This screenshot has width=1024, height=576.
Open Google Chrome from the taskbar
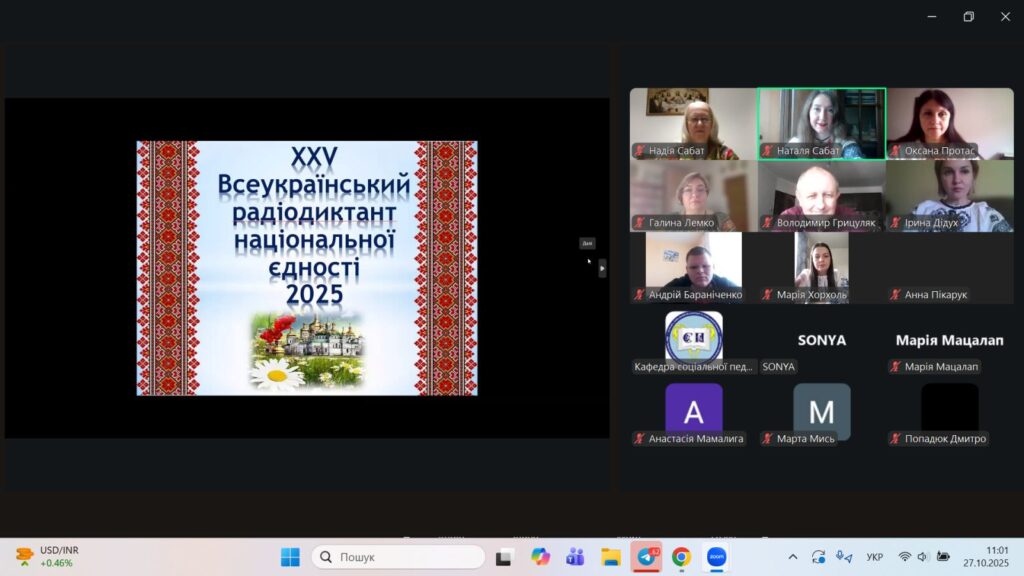coord(681,557)
